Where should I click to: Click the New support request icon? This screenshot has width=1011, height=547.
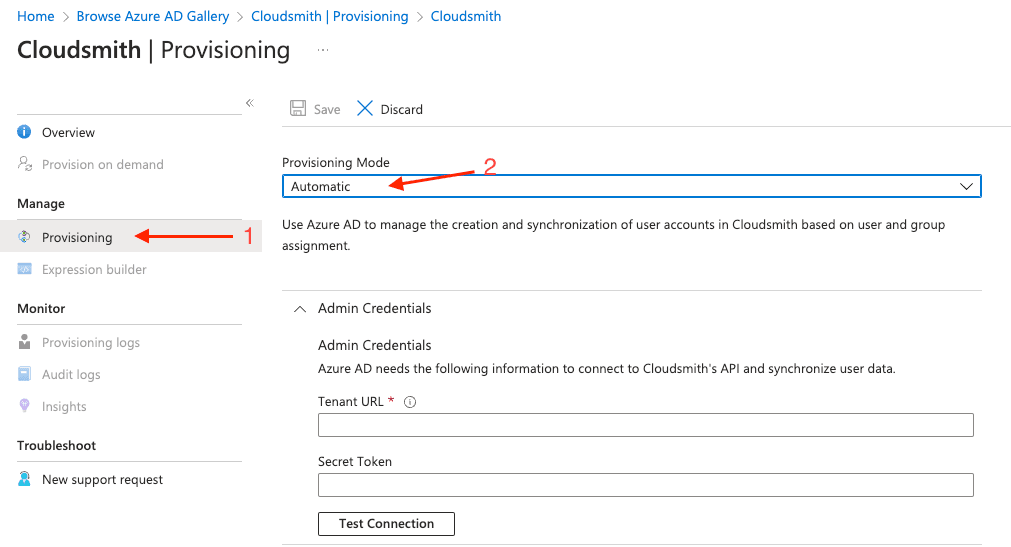click(25, 479)
